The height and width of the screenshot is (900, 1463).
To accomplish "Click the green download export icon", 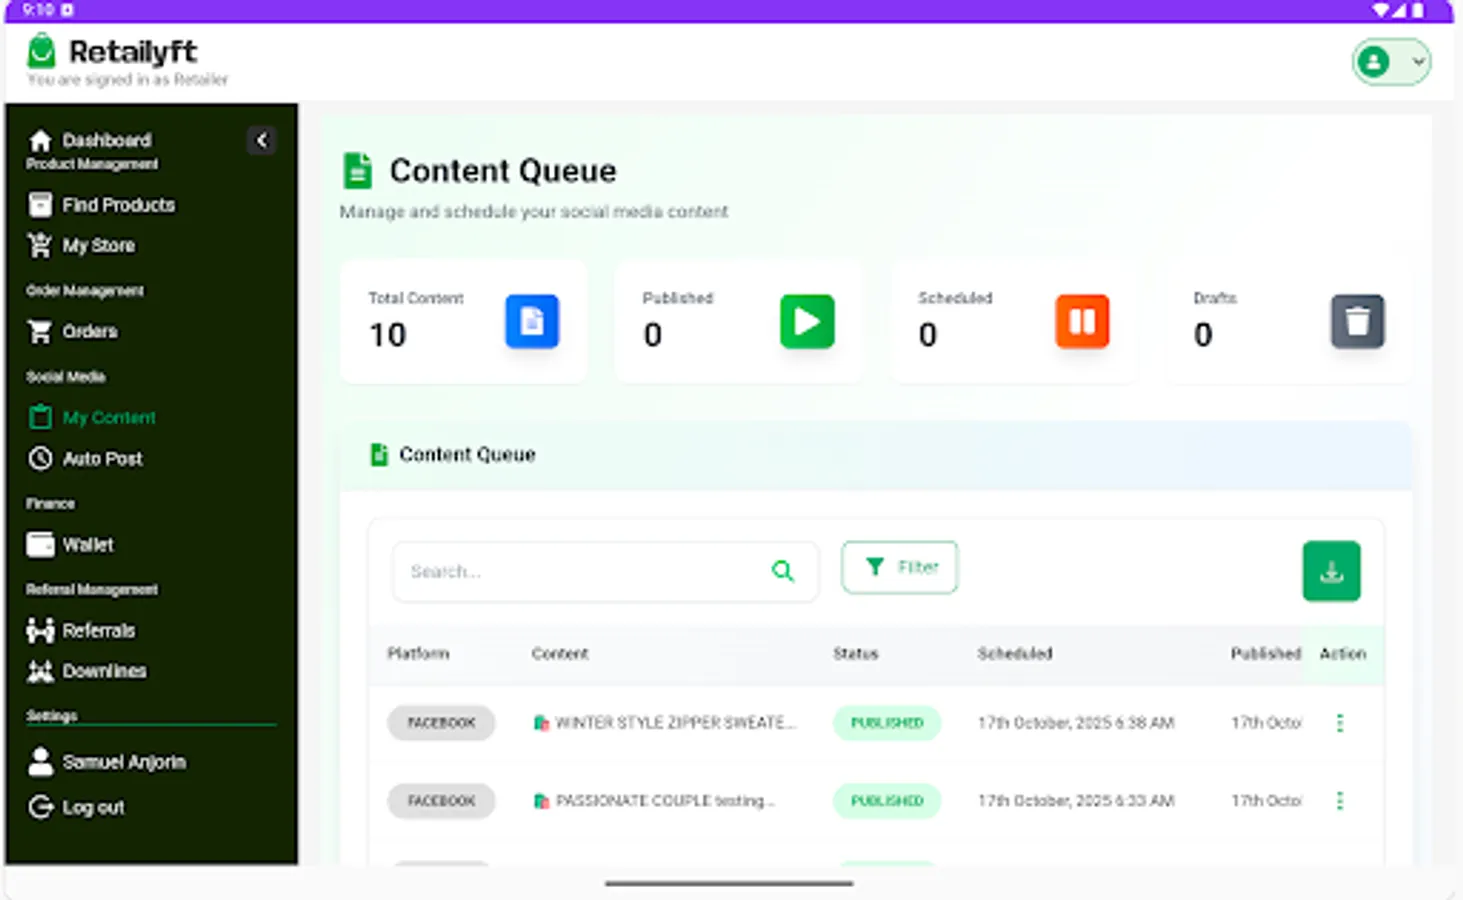I will (x=1331, y=571).
